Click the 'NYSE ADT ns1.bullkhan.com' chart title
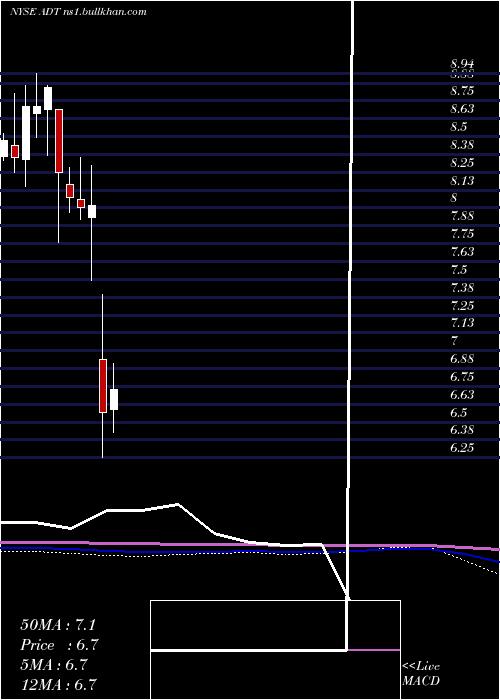The width and height of the screenshot is (500, 700). pyautogui.click(x=78, y=12)
